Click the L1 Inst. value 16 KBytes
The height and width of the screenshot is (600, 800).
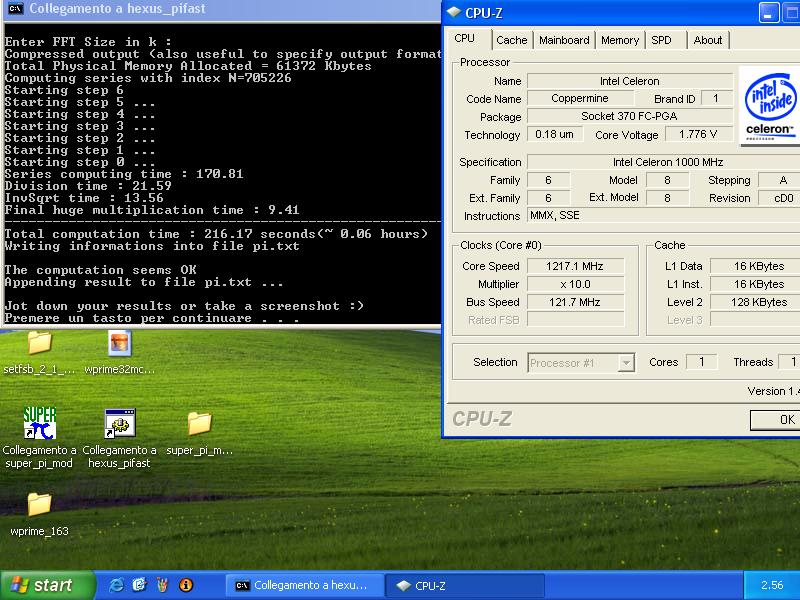click(x=757, y=284)
